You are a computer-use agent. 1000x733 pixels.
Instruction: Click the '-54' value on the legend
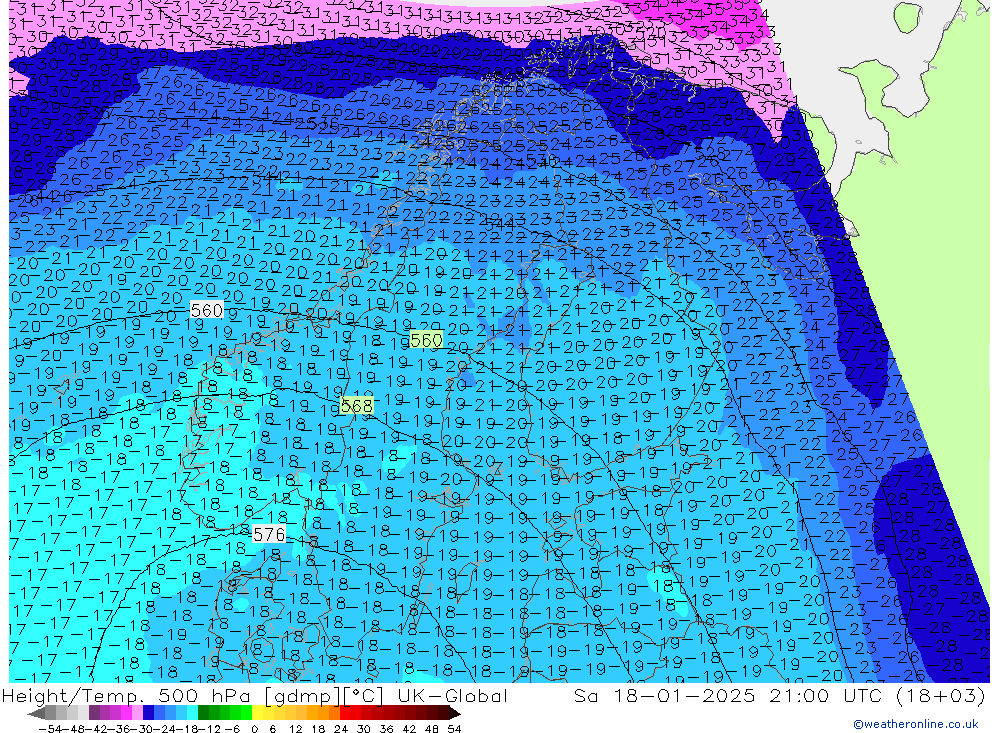click(50, 729)
